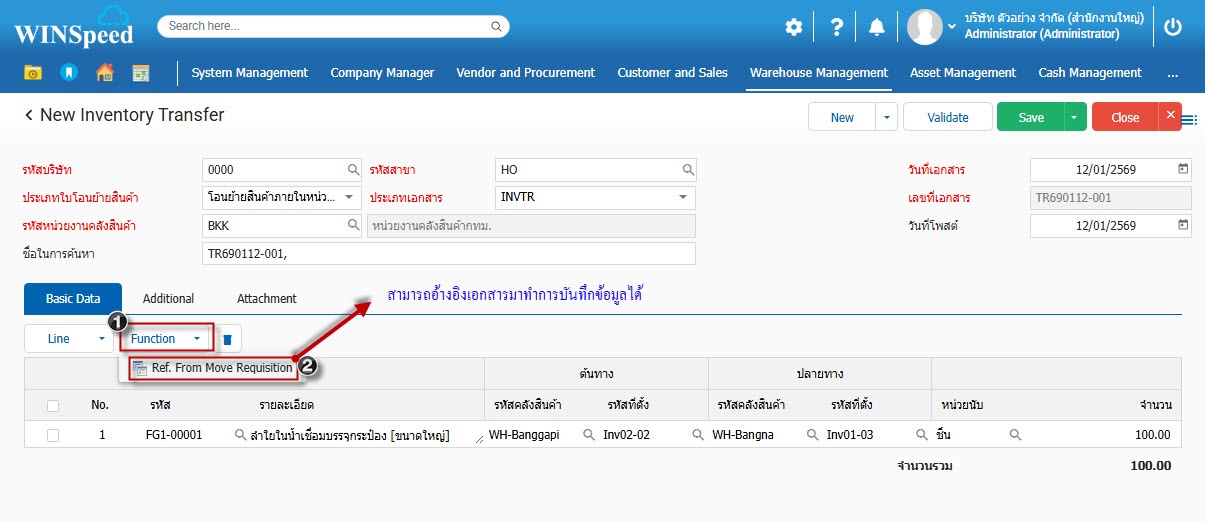Click the Validate button

point(947,117)
